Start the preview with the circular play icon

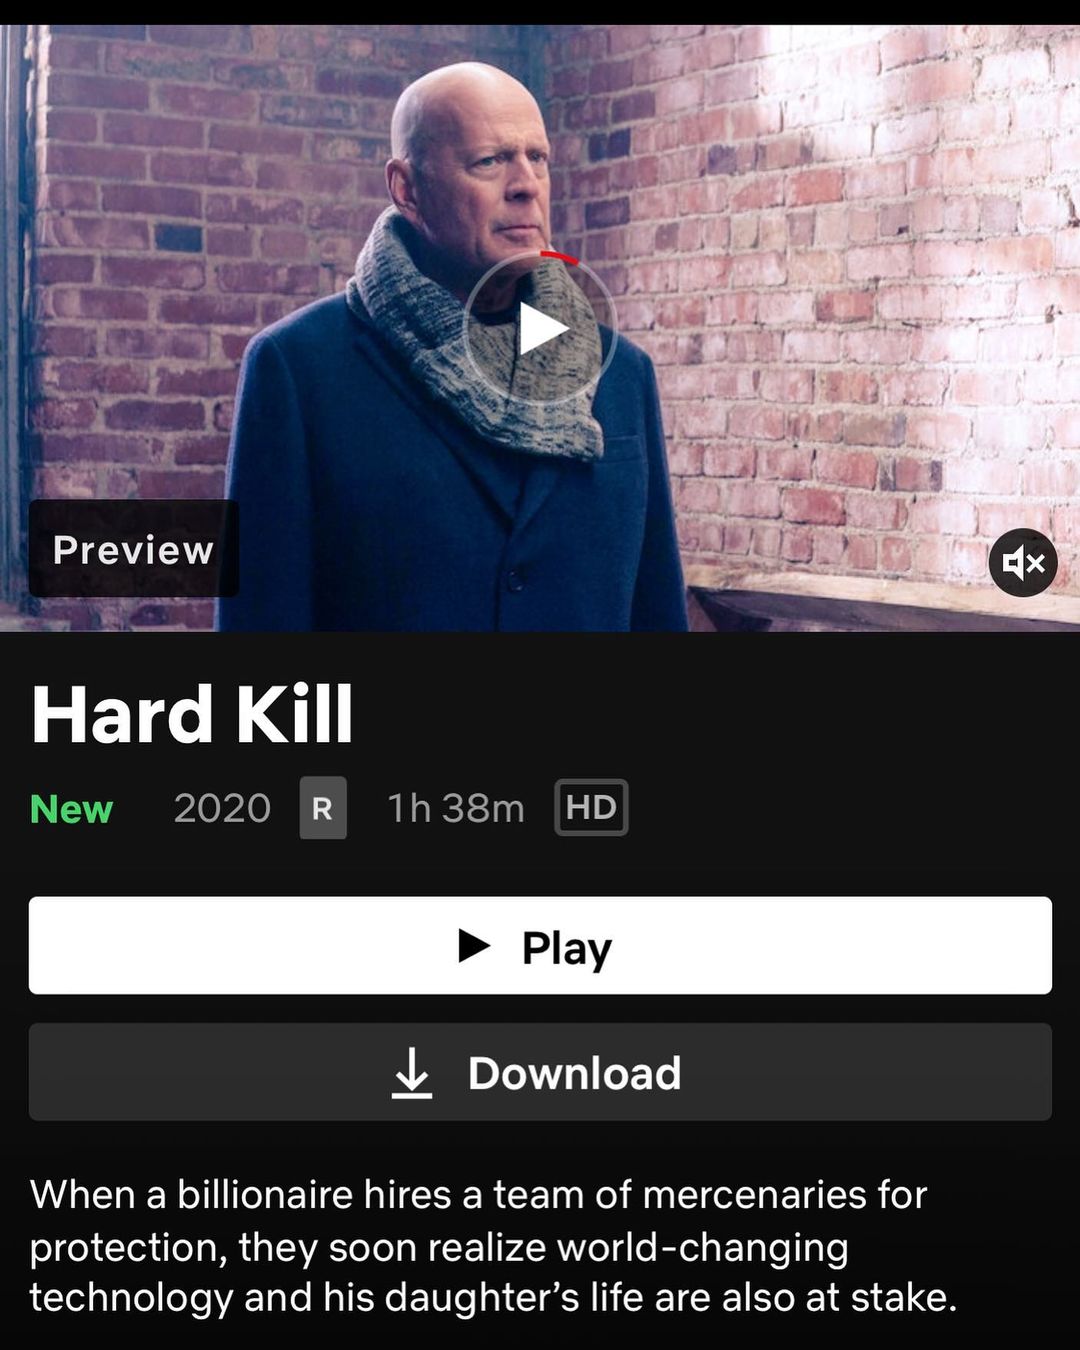(540, 328)
